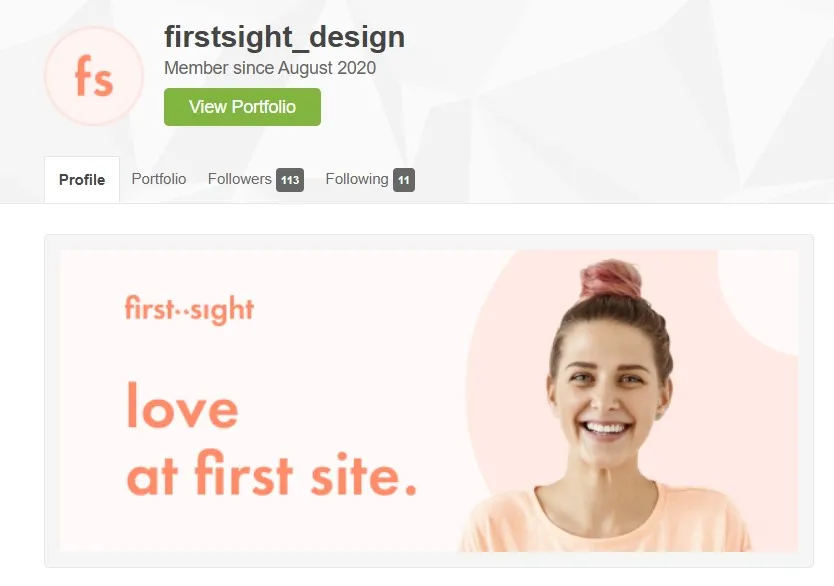
Task: Click the first-sight logo in the banner
Action: [x=189, y=309]
